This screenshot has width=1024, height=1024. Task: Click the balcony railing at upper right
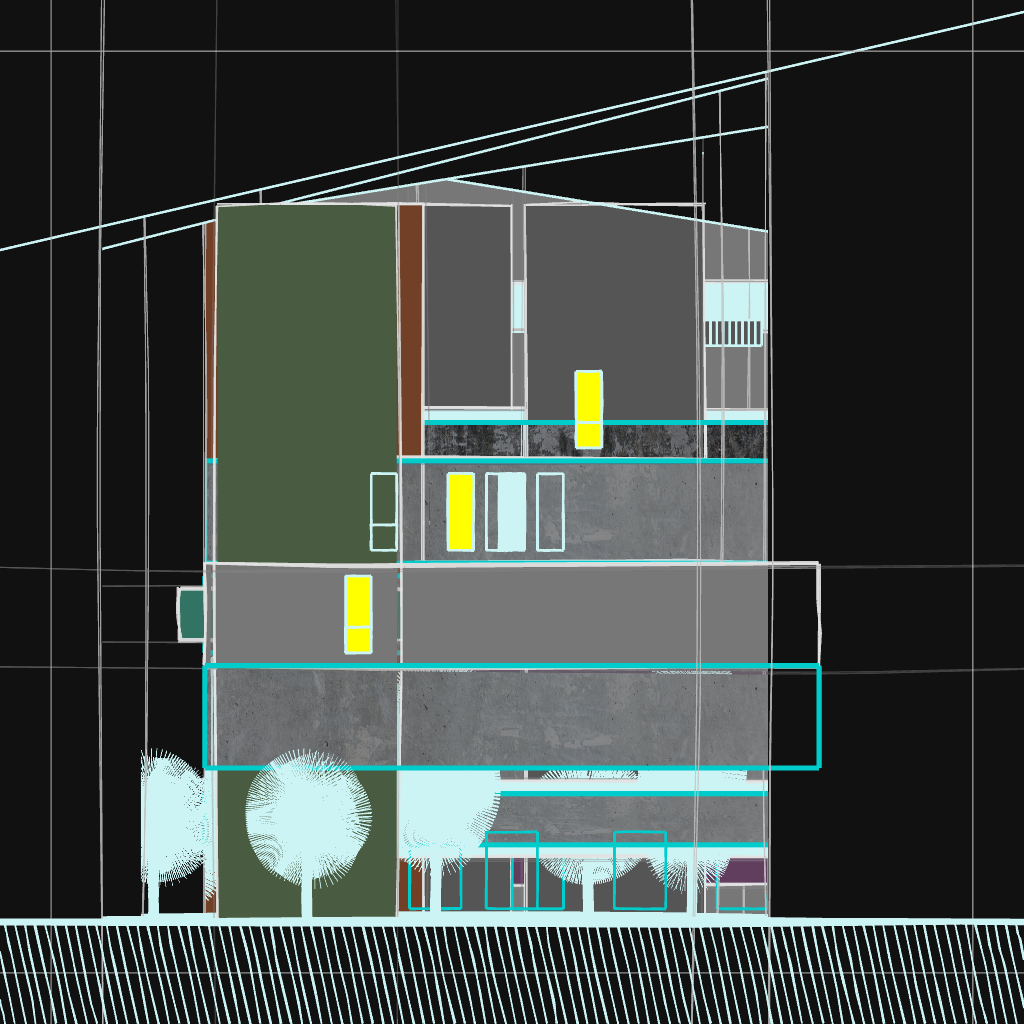click(734, 333)
